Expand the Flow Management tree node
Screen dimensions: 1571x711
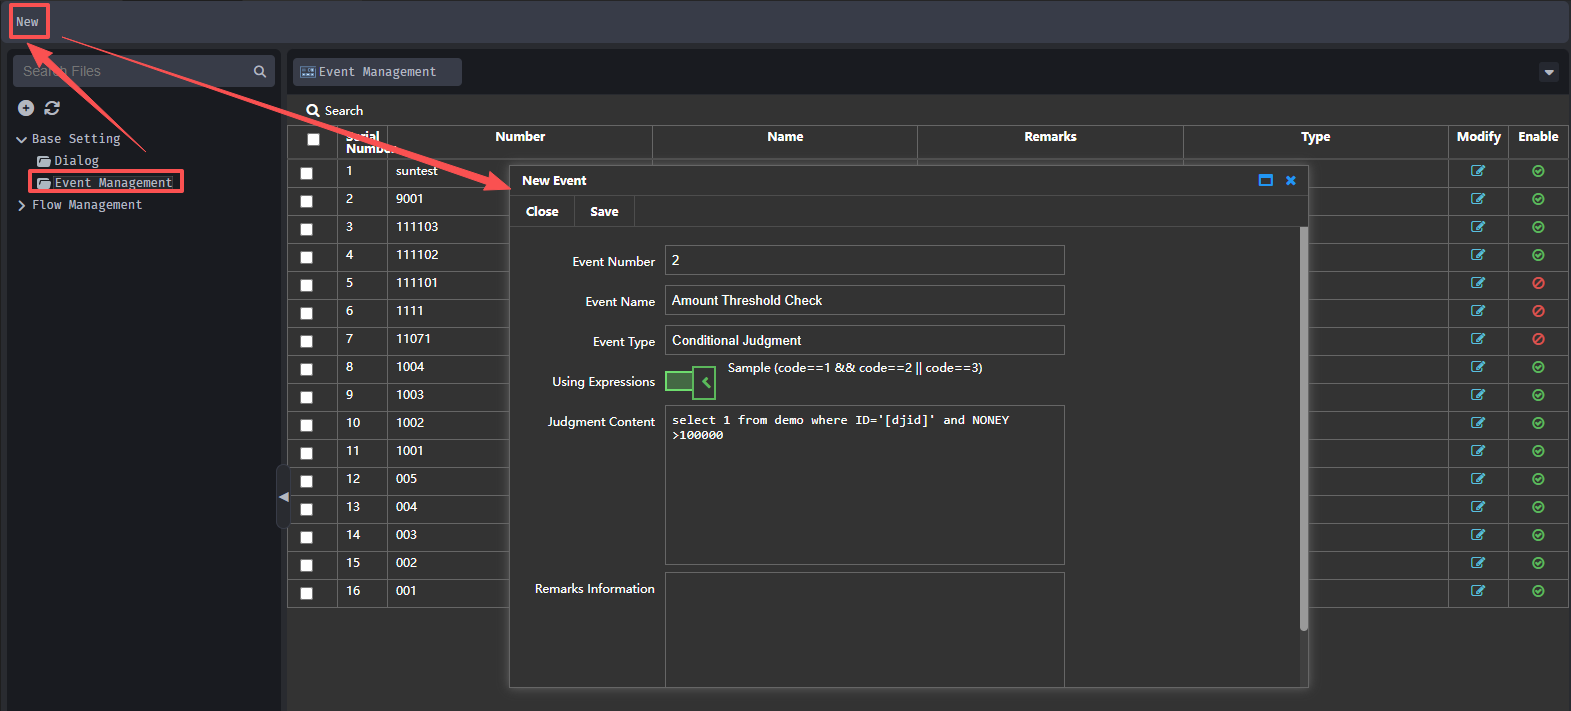[x=21, y=205]
